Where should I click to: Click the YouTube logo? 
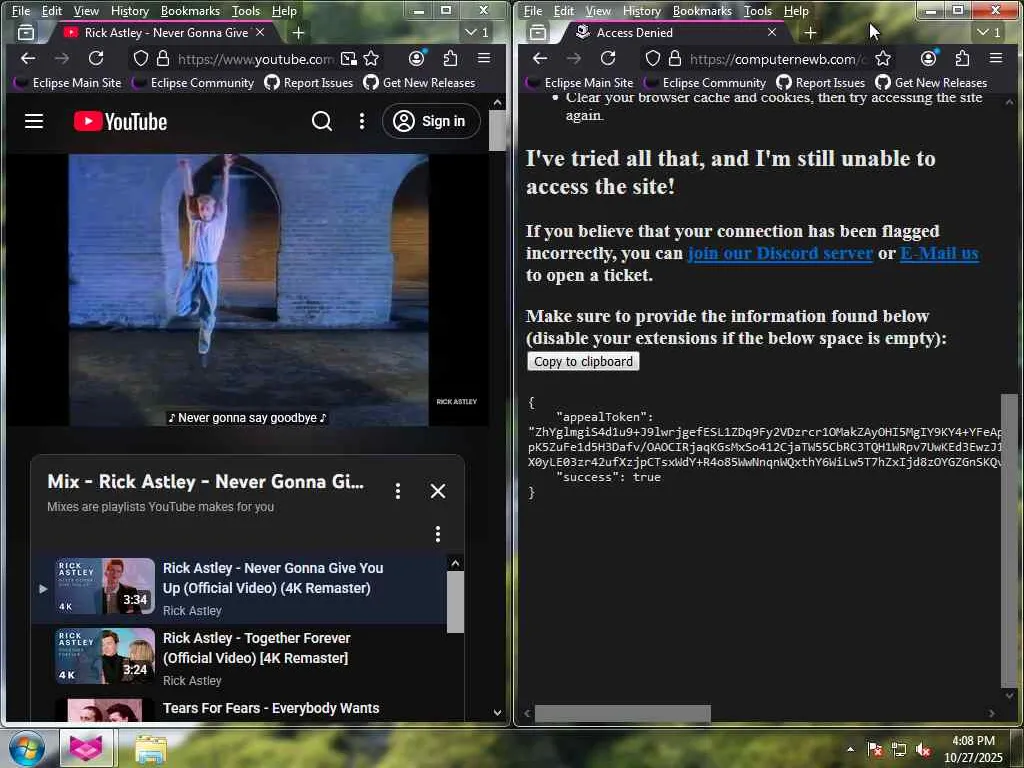120,121
